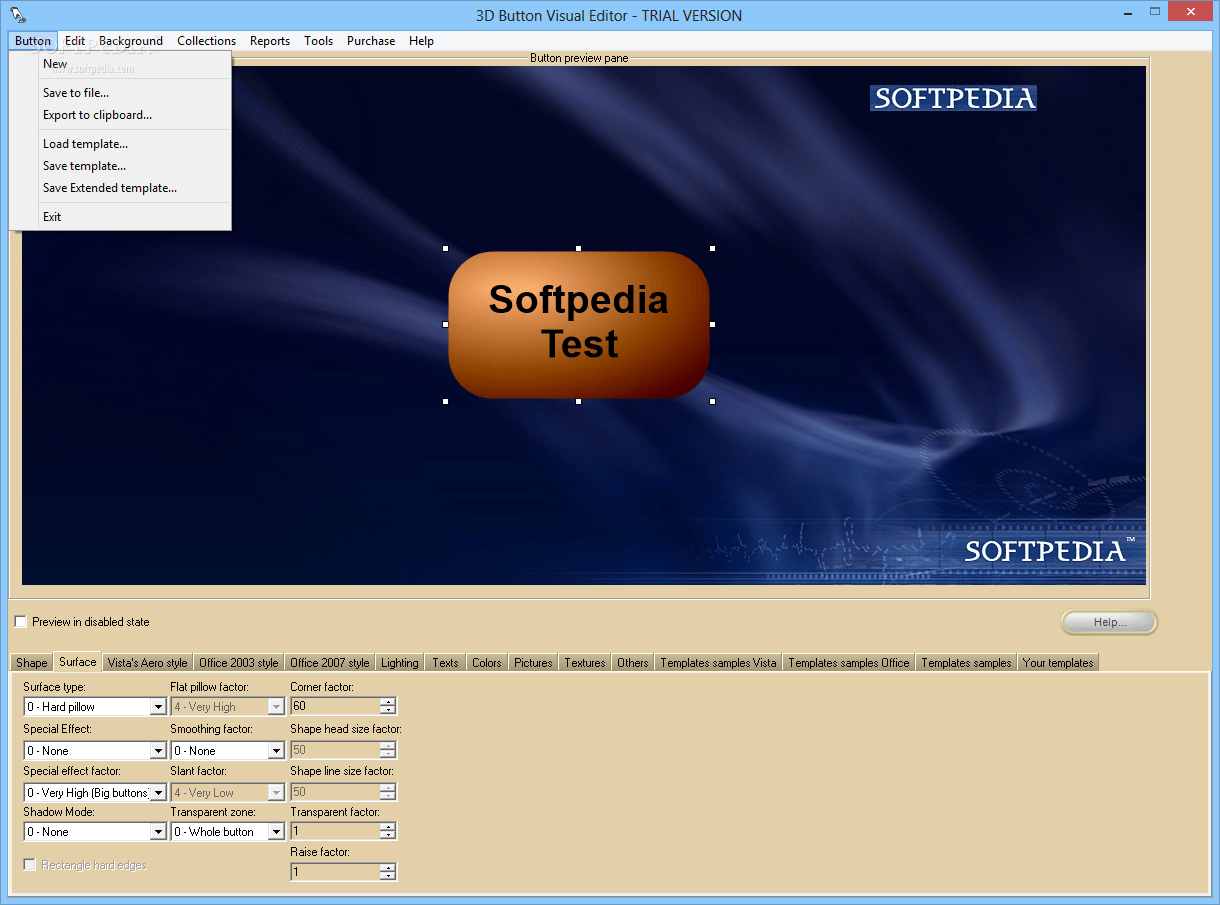Click the top-left selection handle of button
The width and height of the screenshot is (1220, 905).
[x=445, y=248]
